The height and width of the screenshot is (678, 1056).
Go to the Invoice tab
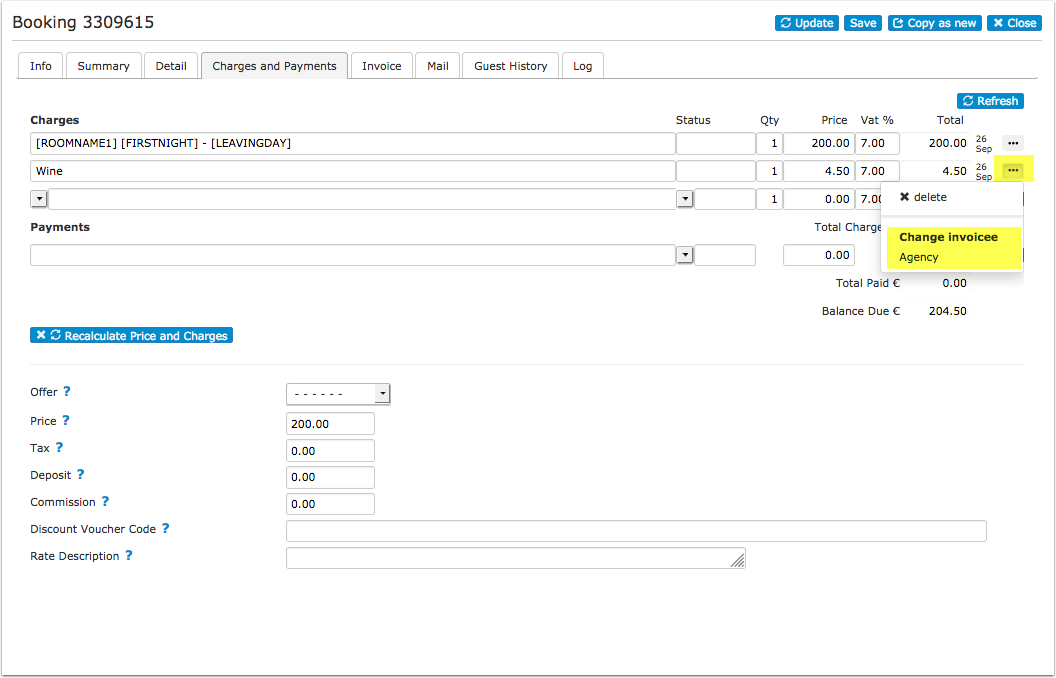tap(382, 66)
